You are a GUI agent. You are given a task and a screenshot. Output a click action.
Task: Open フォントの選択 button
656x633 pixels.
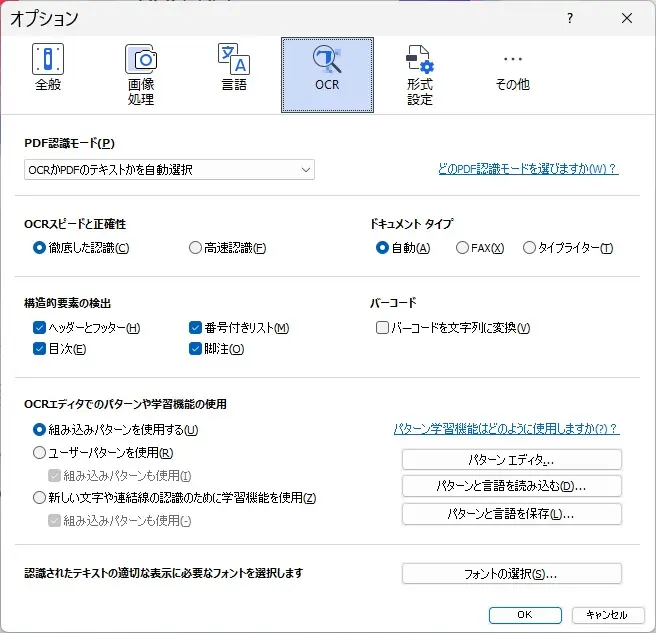pos(512,574)
